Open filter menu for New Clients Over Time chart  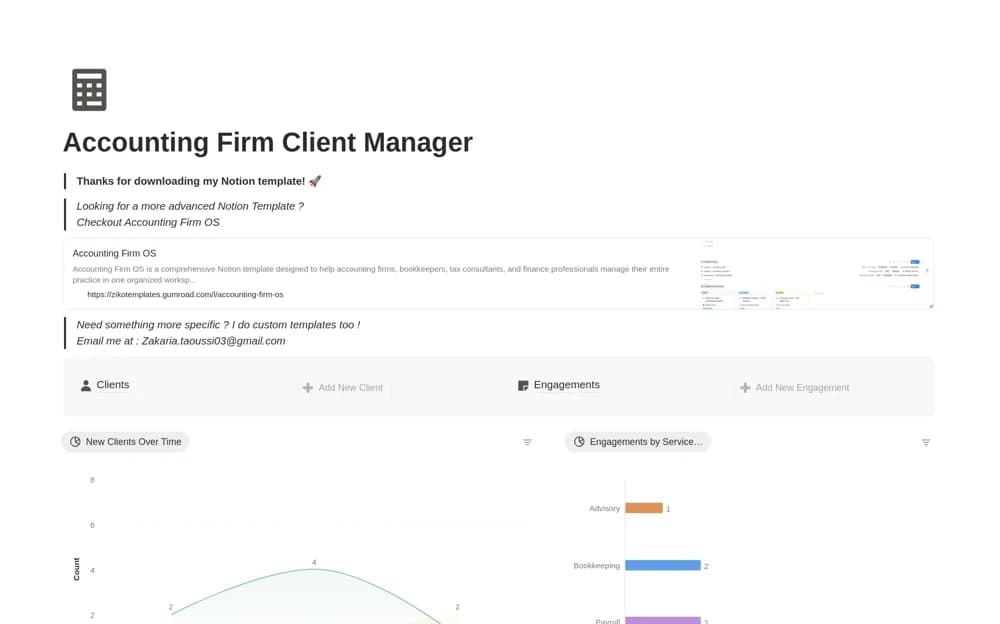(x=527, y=442)
